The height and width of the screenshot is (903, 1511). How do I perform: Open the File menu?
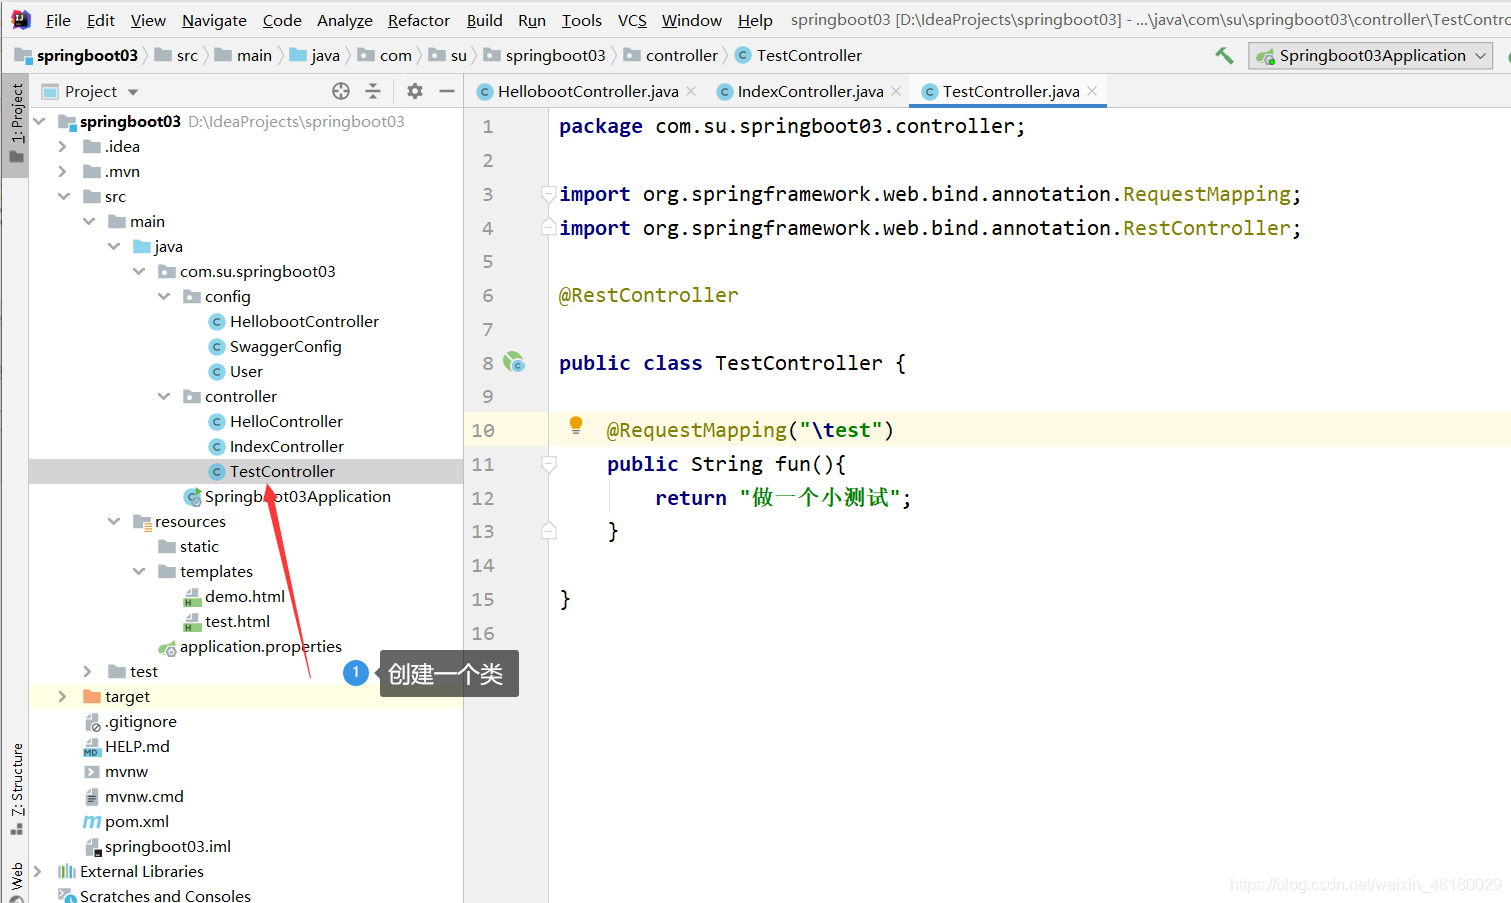pyautogui.click(x=58, y=20)
